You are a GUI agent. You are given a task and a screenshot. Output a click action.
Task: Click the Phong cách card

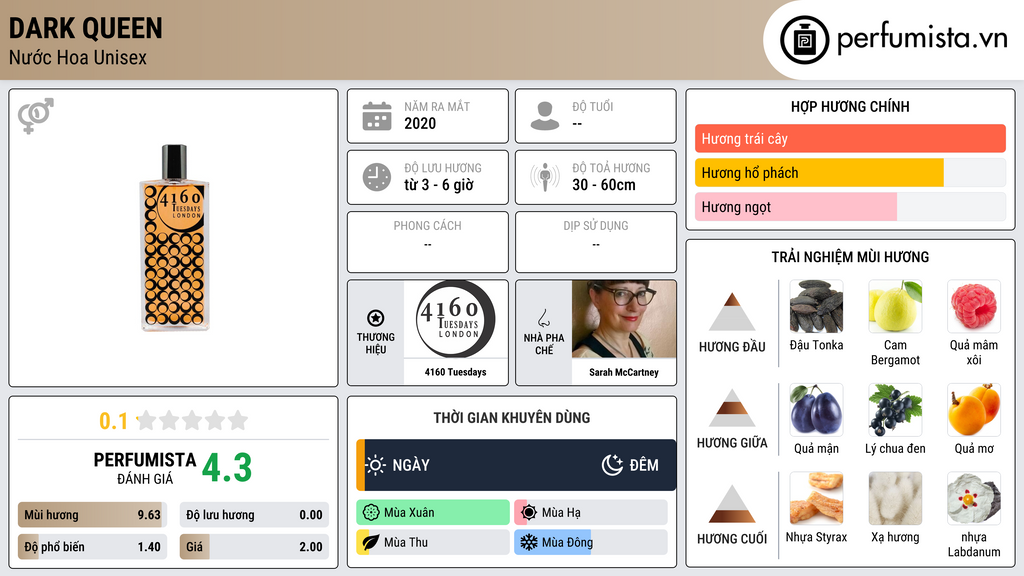tap(428, 242)
